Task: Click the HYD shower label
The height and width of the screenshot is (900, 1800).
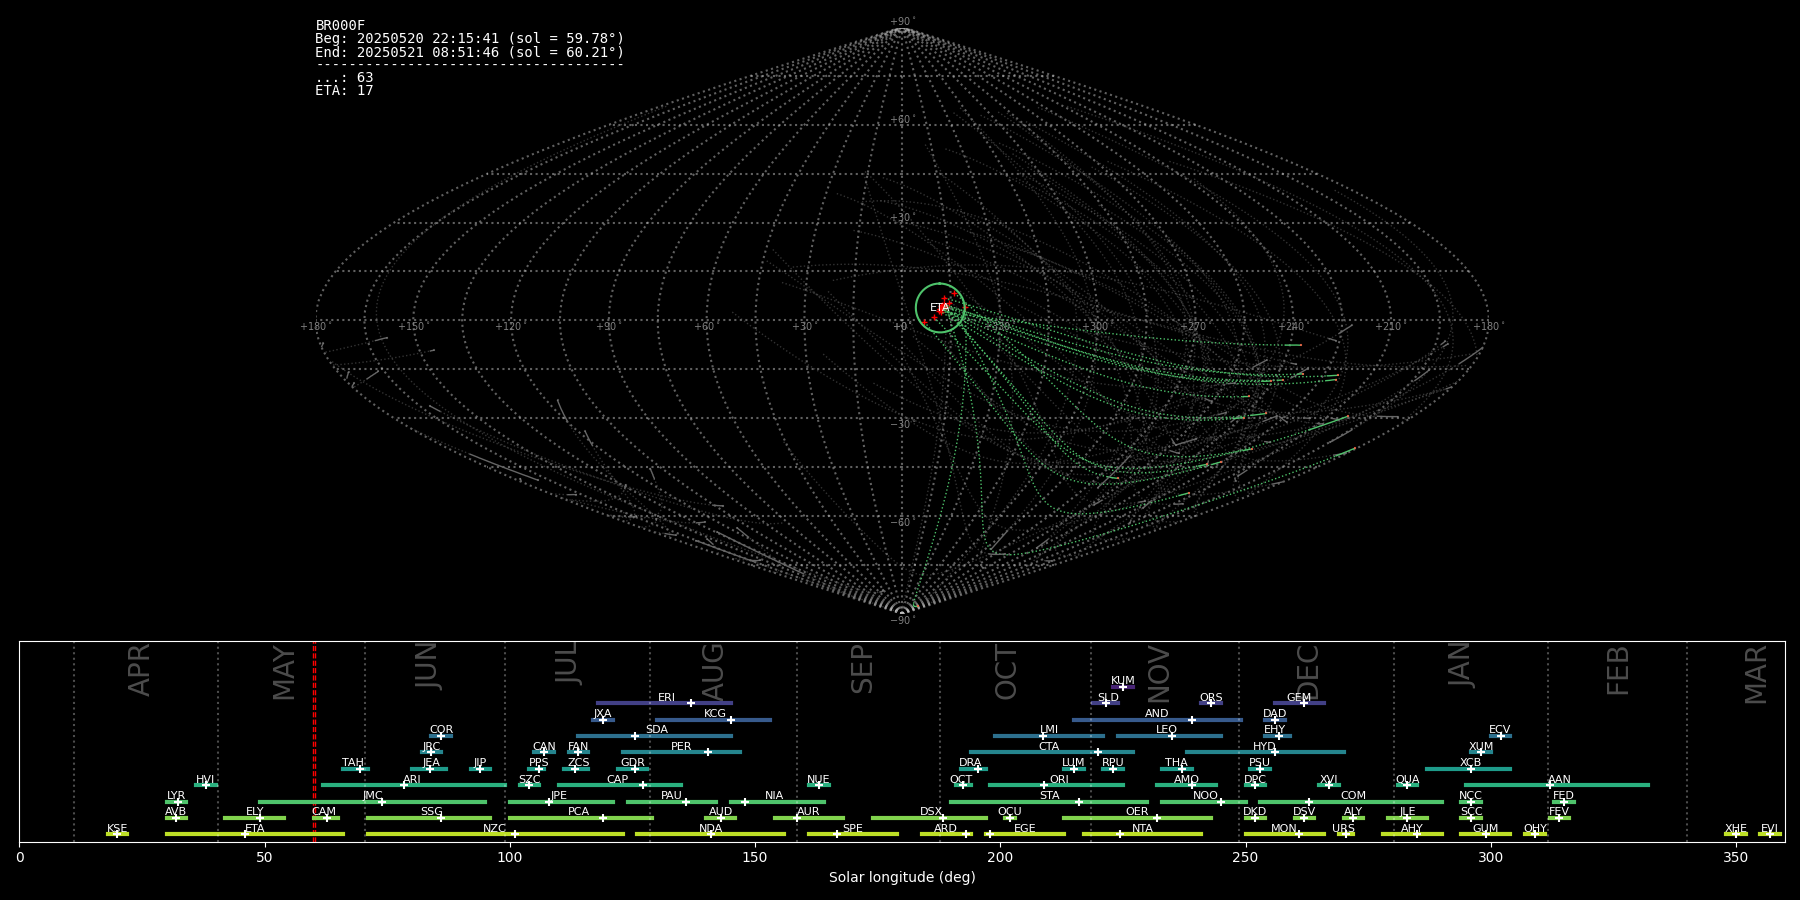Action: (x=1264, y=746)
